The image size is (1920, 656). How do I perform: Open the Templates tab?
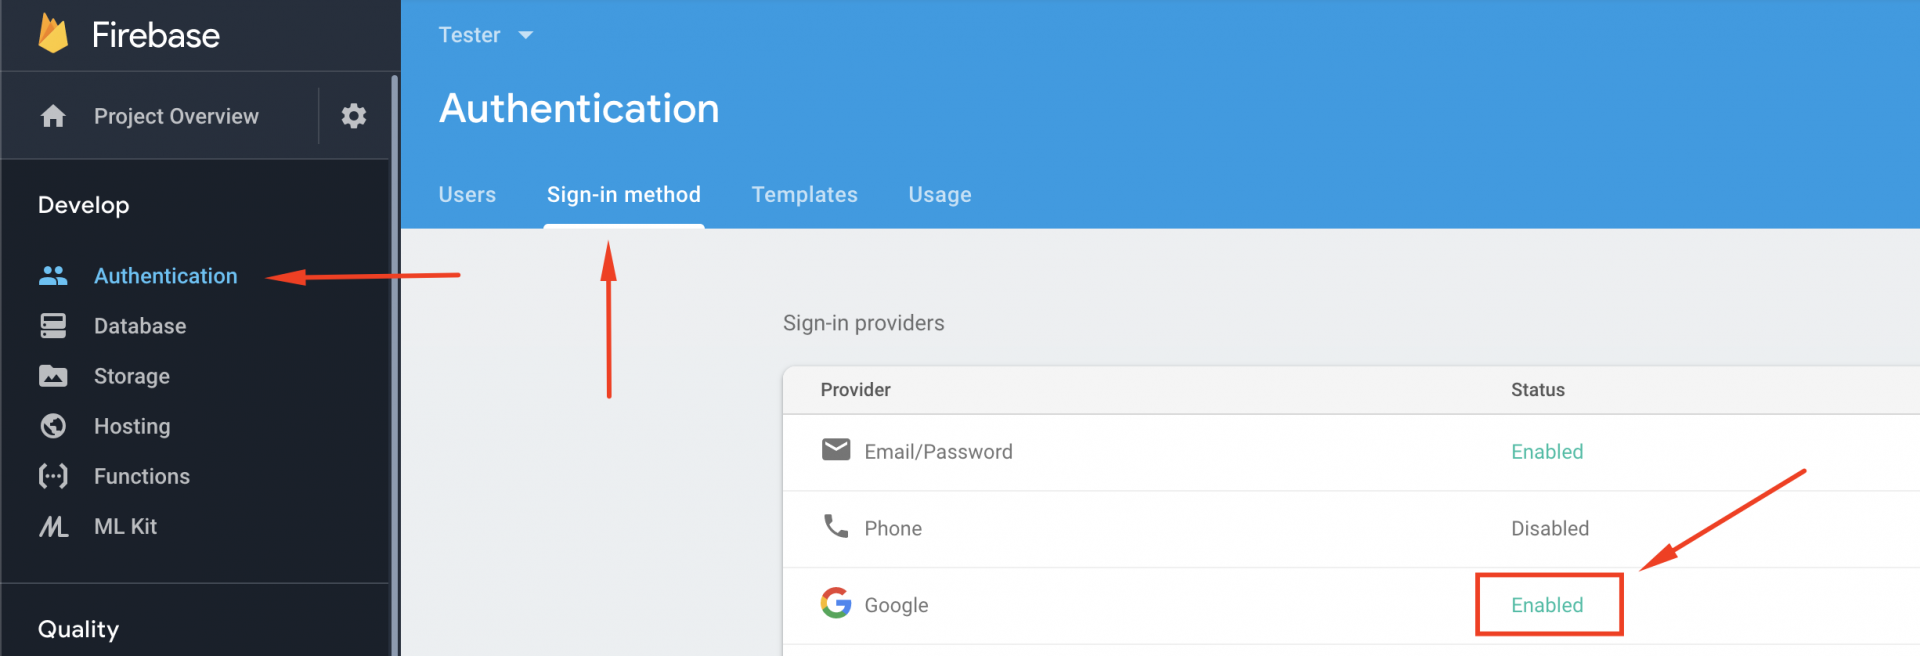(x=804, y=195)
